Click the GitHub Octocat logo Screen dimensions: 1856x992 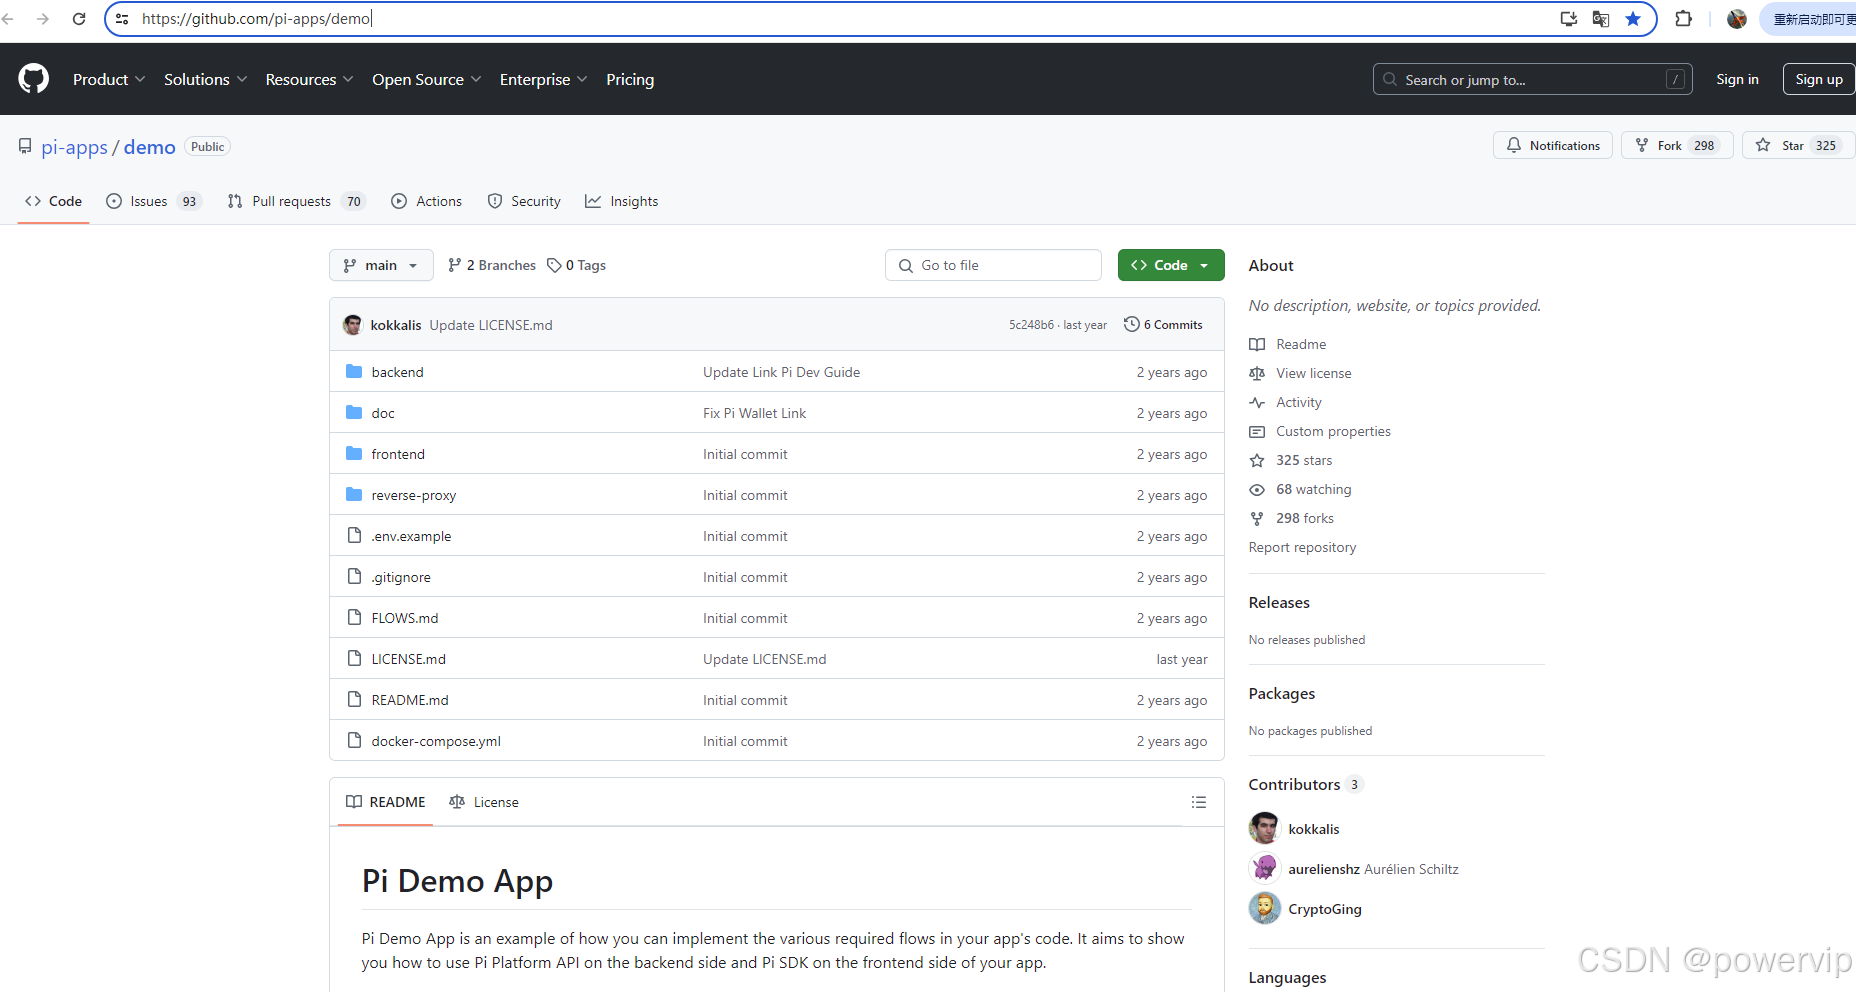[x=34, y=79]
